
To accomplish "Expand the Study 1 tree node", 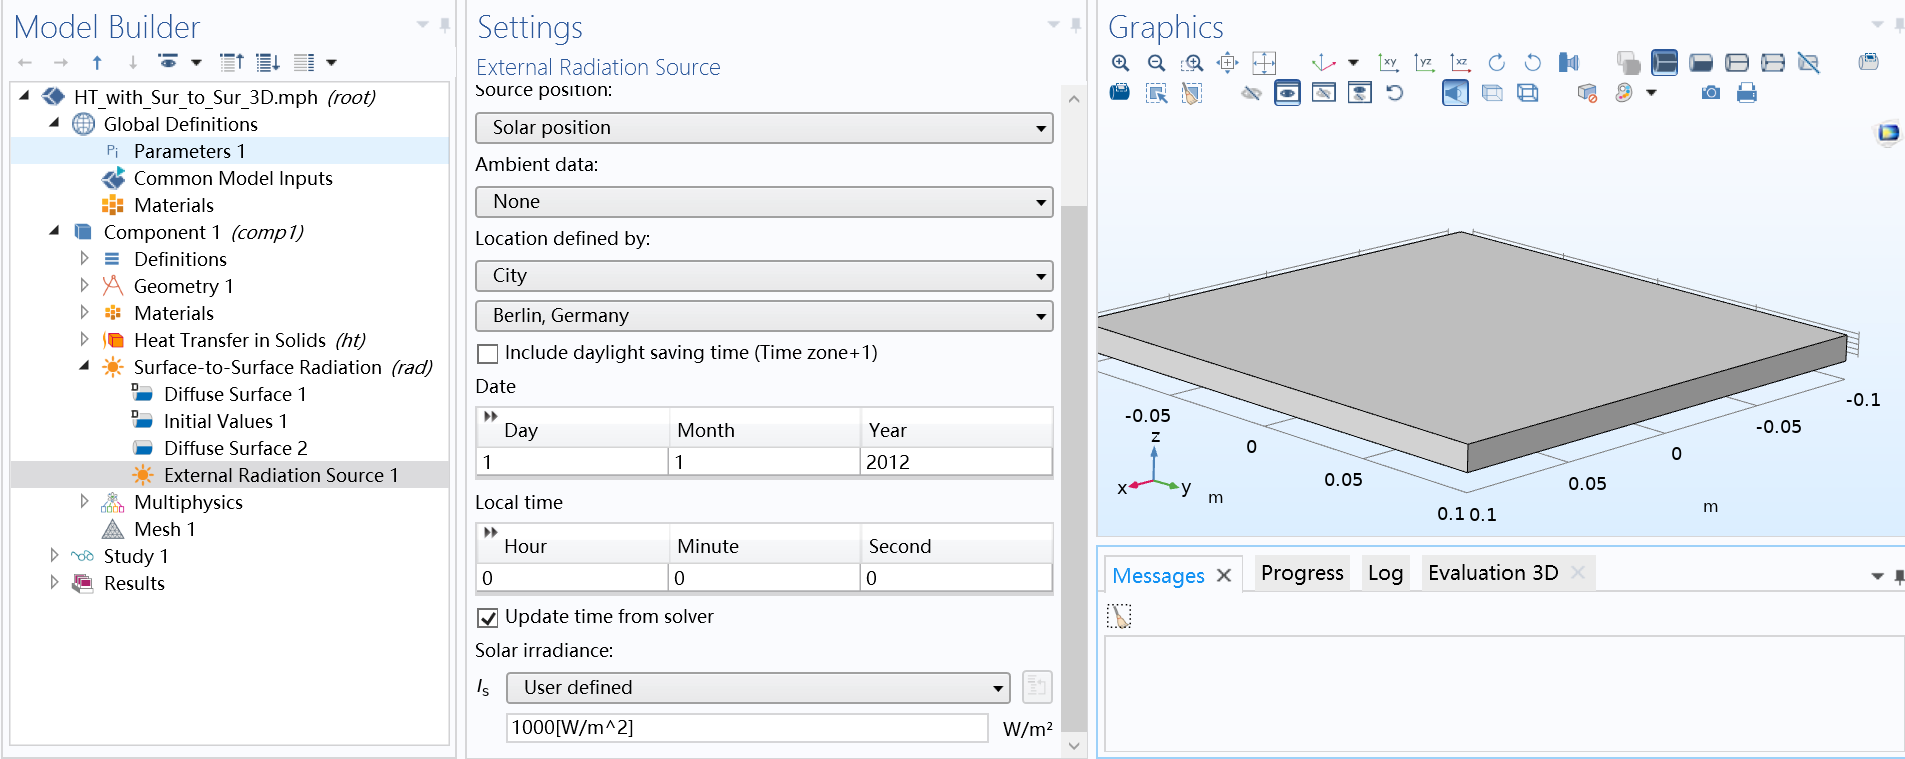I will pyautogui.click(x=54, y=555).
